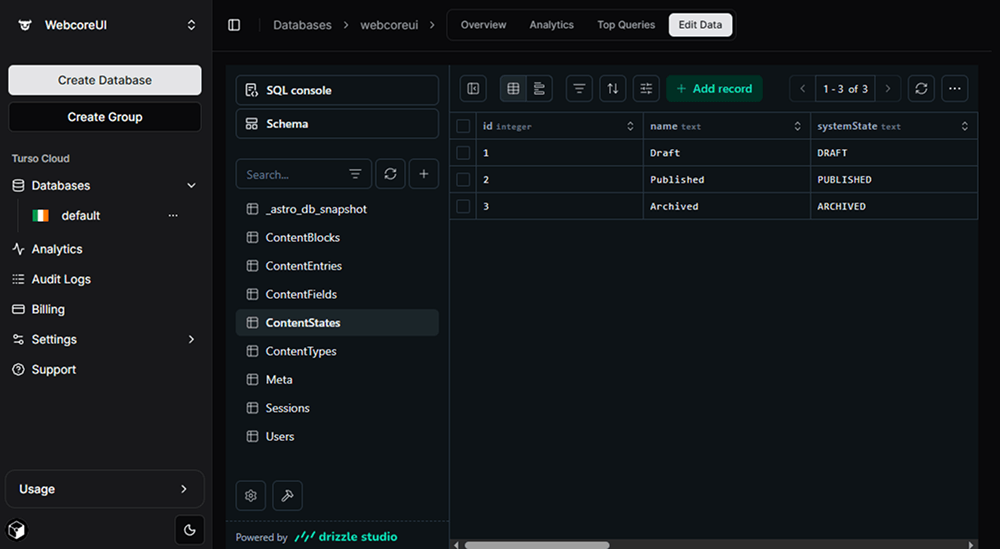Open the ContentTypes table
1000x549 pixels.
[337, 351]
